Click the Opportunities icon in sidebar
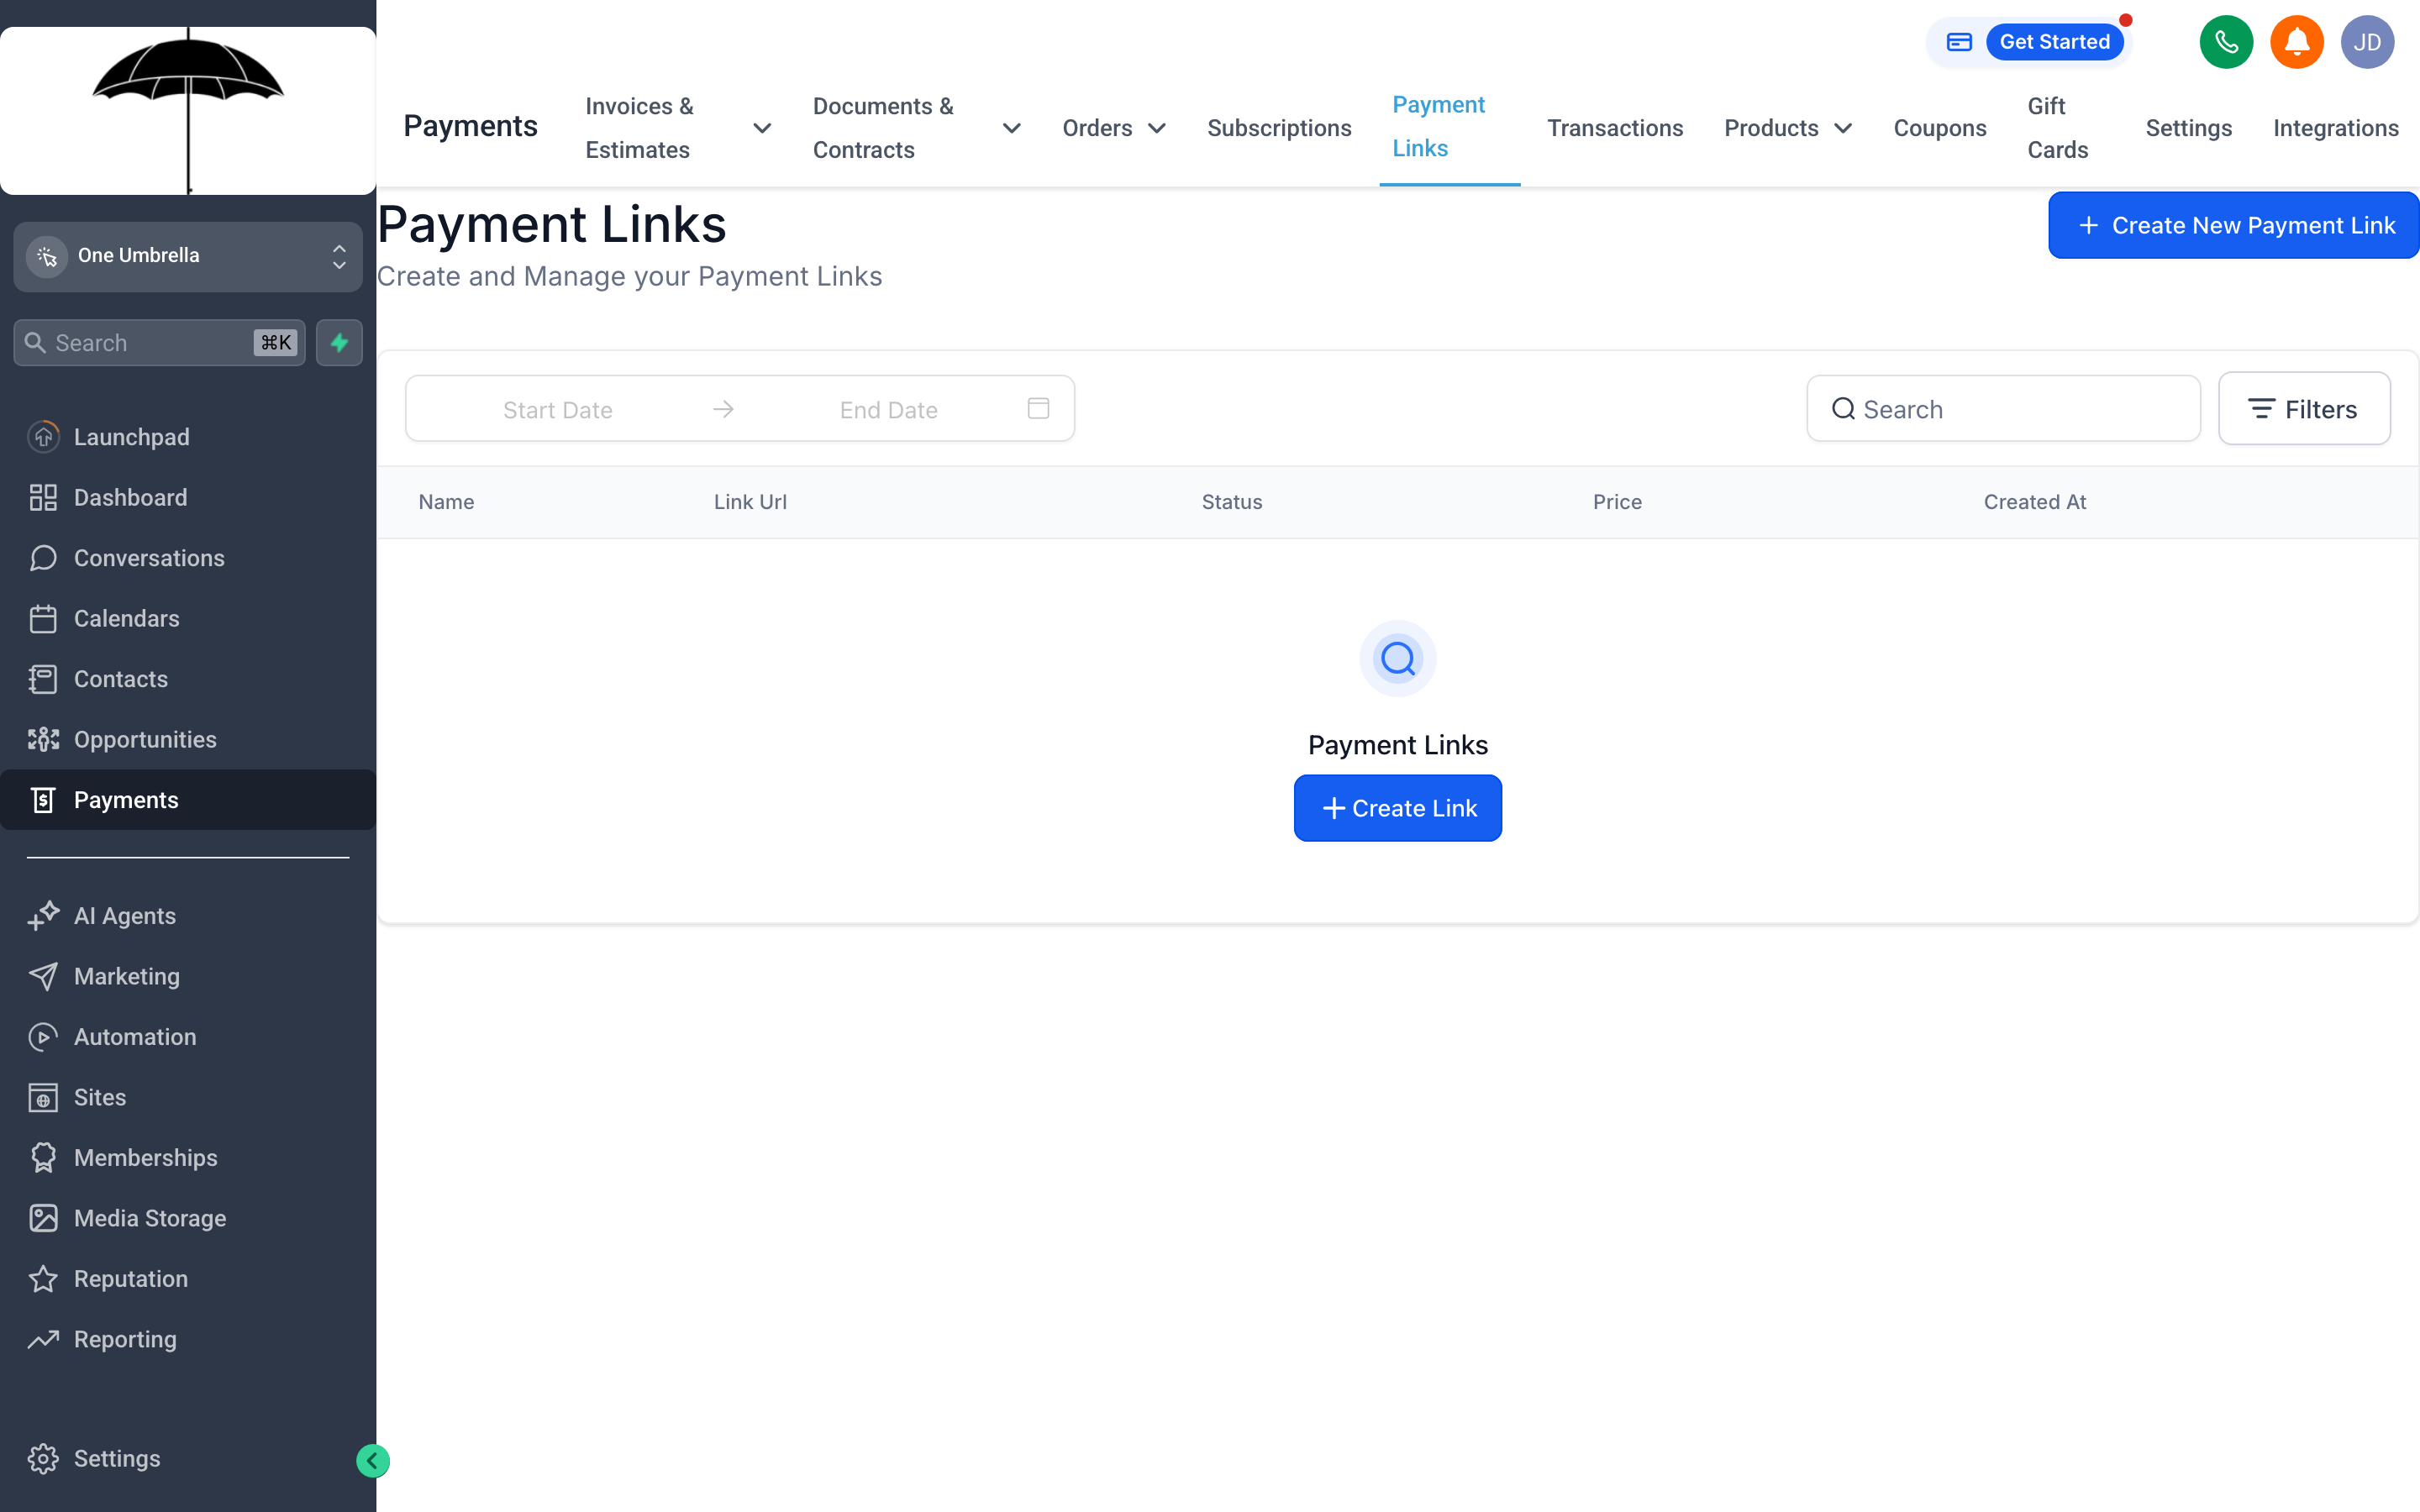 pyautogui.click(x=43, y=740)
